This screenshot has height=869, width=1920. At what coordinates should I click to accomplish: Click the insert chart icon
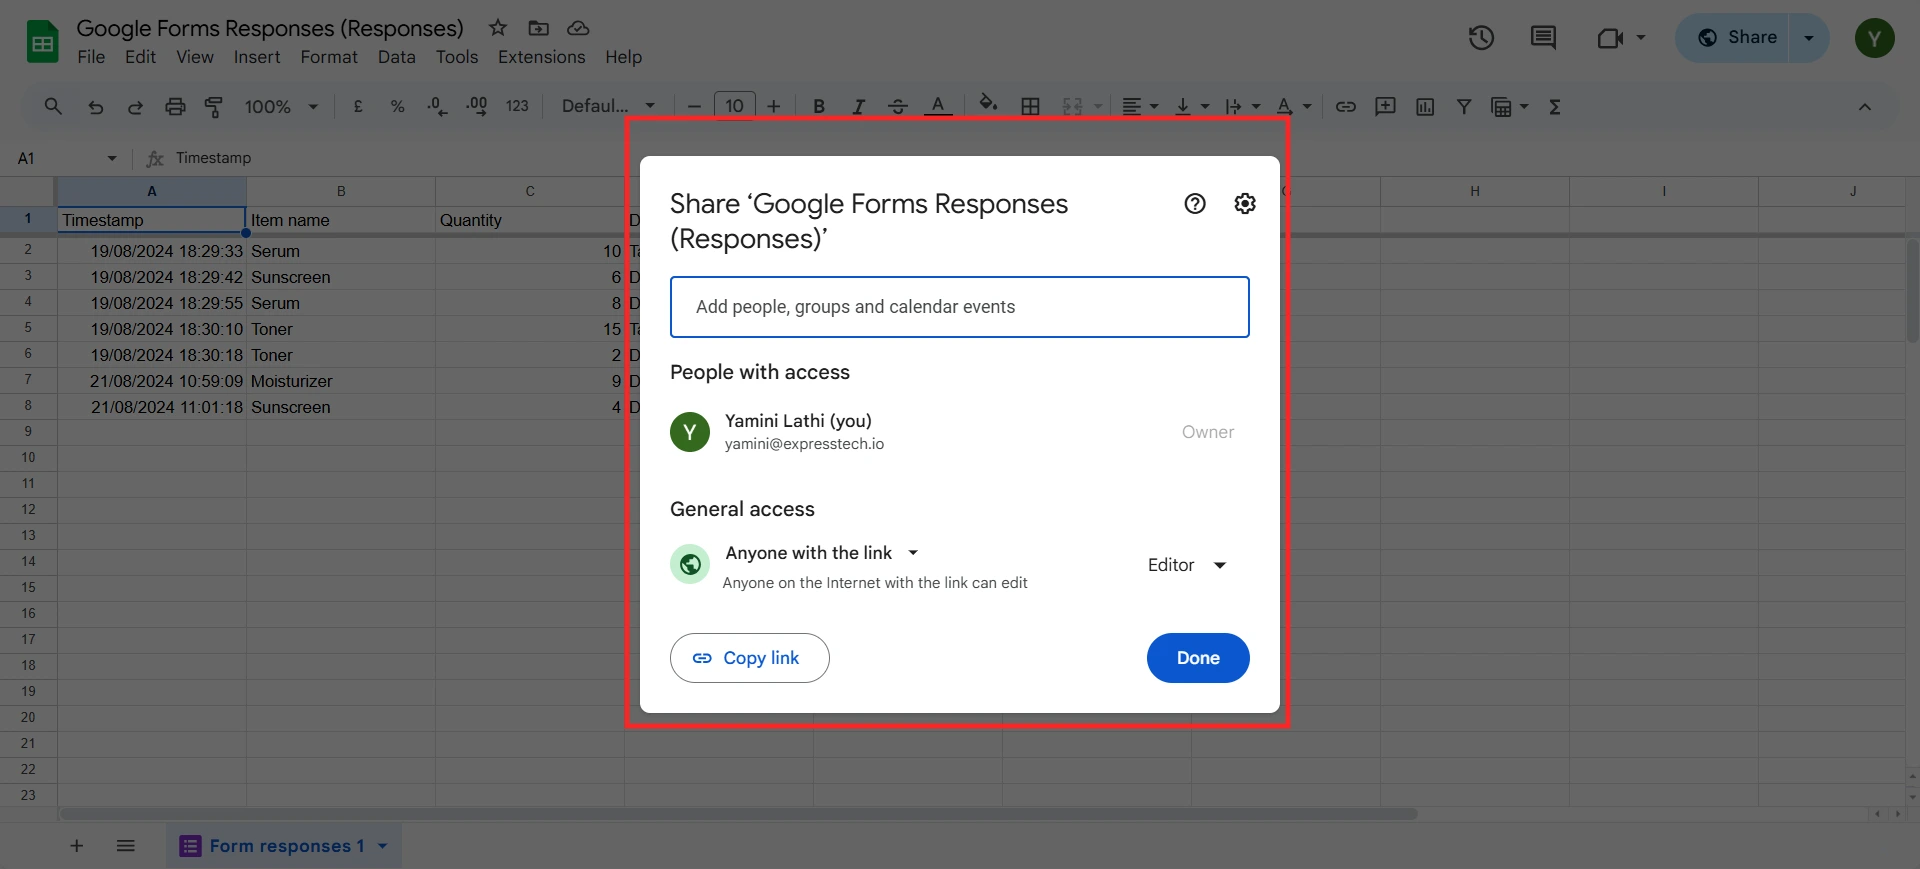(x=1425, y=106)
